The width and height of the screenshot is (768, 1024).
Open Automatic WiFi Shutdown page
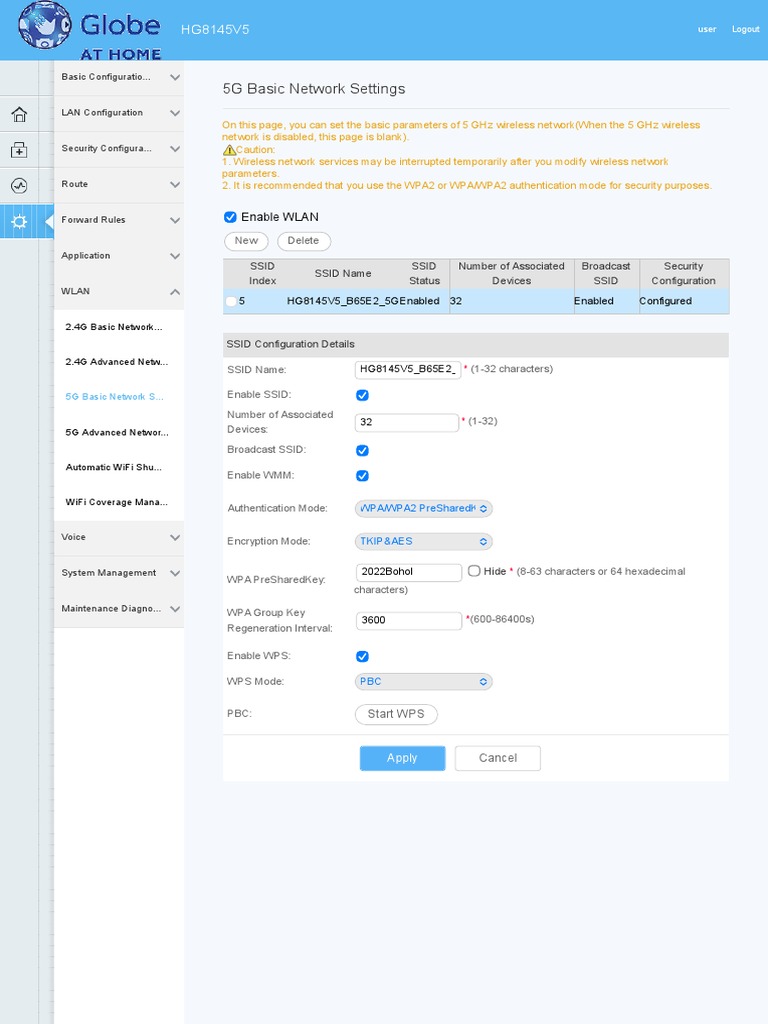114,468
